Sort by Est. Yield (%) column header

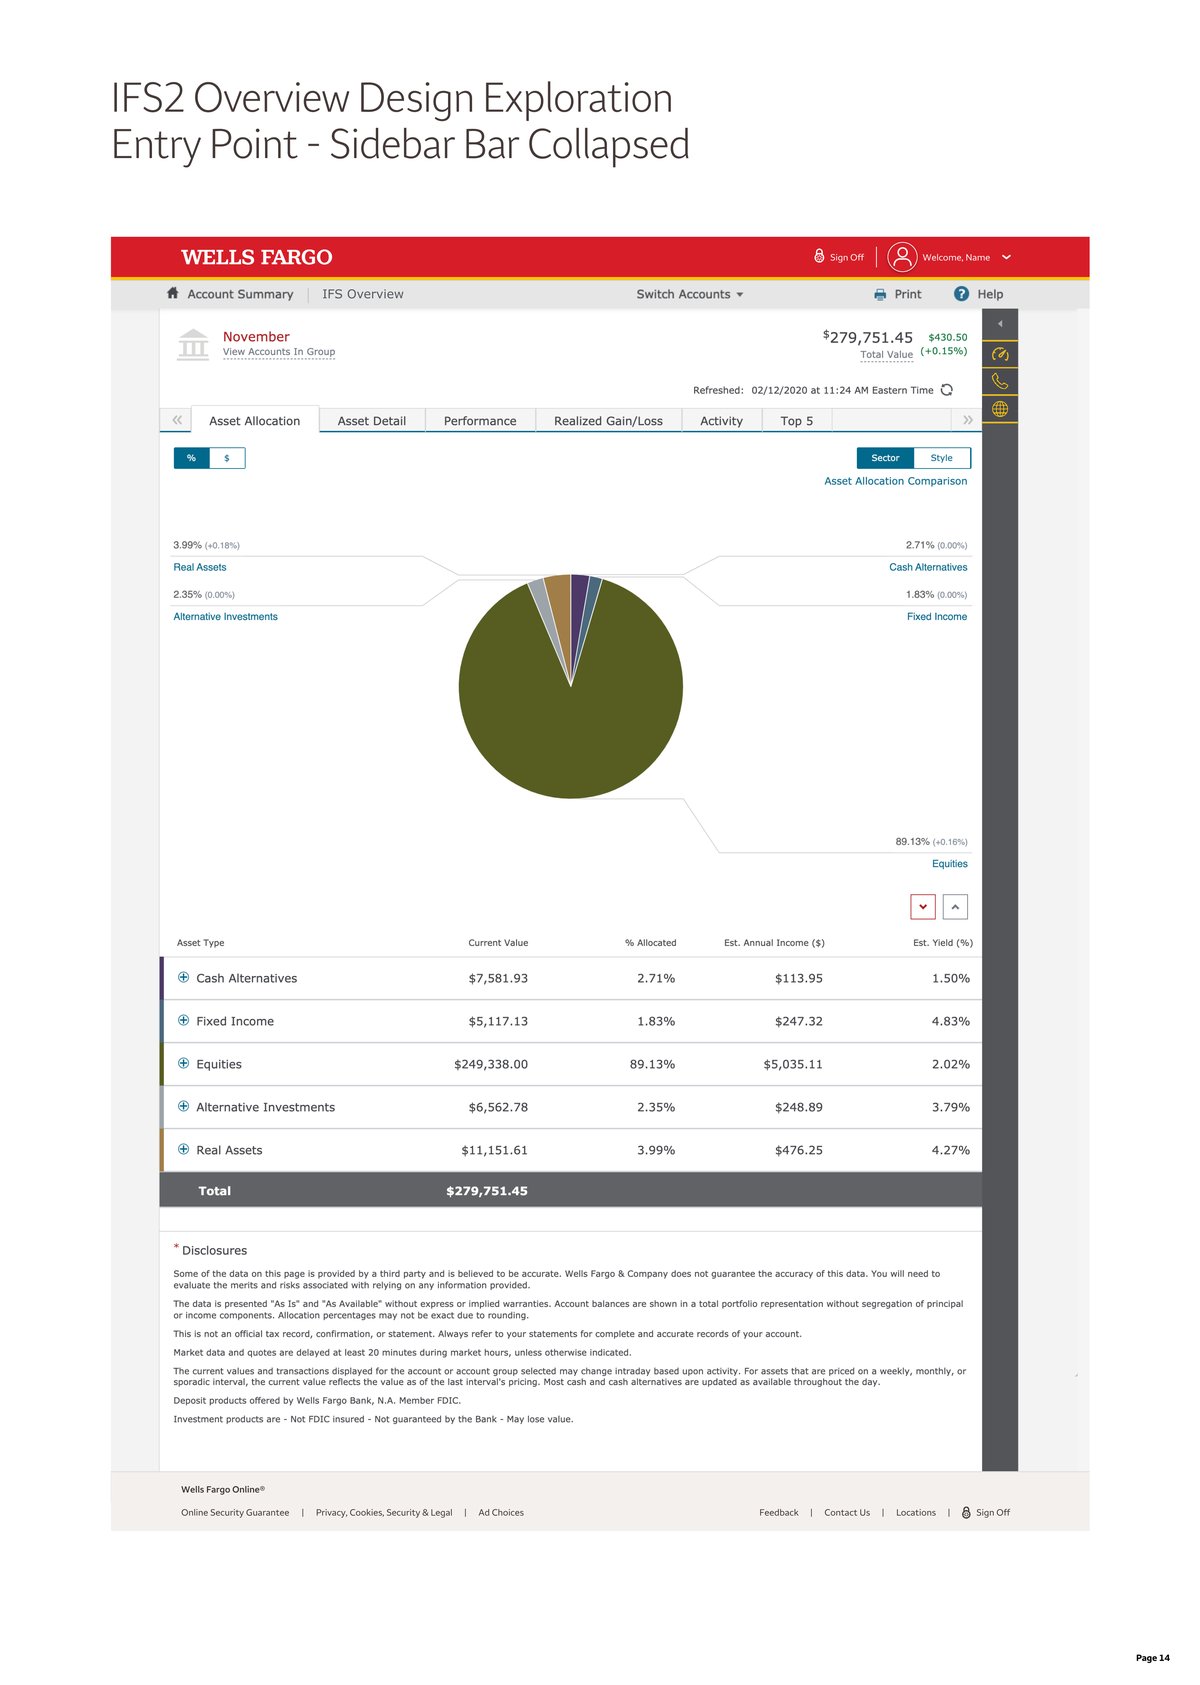pyautogui.click(x=943, y=942)
